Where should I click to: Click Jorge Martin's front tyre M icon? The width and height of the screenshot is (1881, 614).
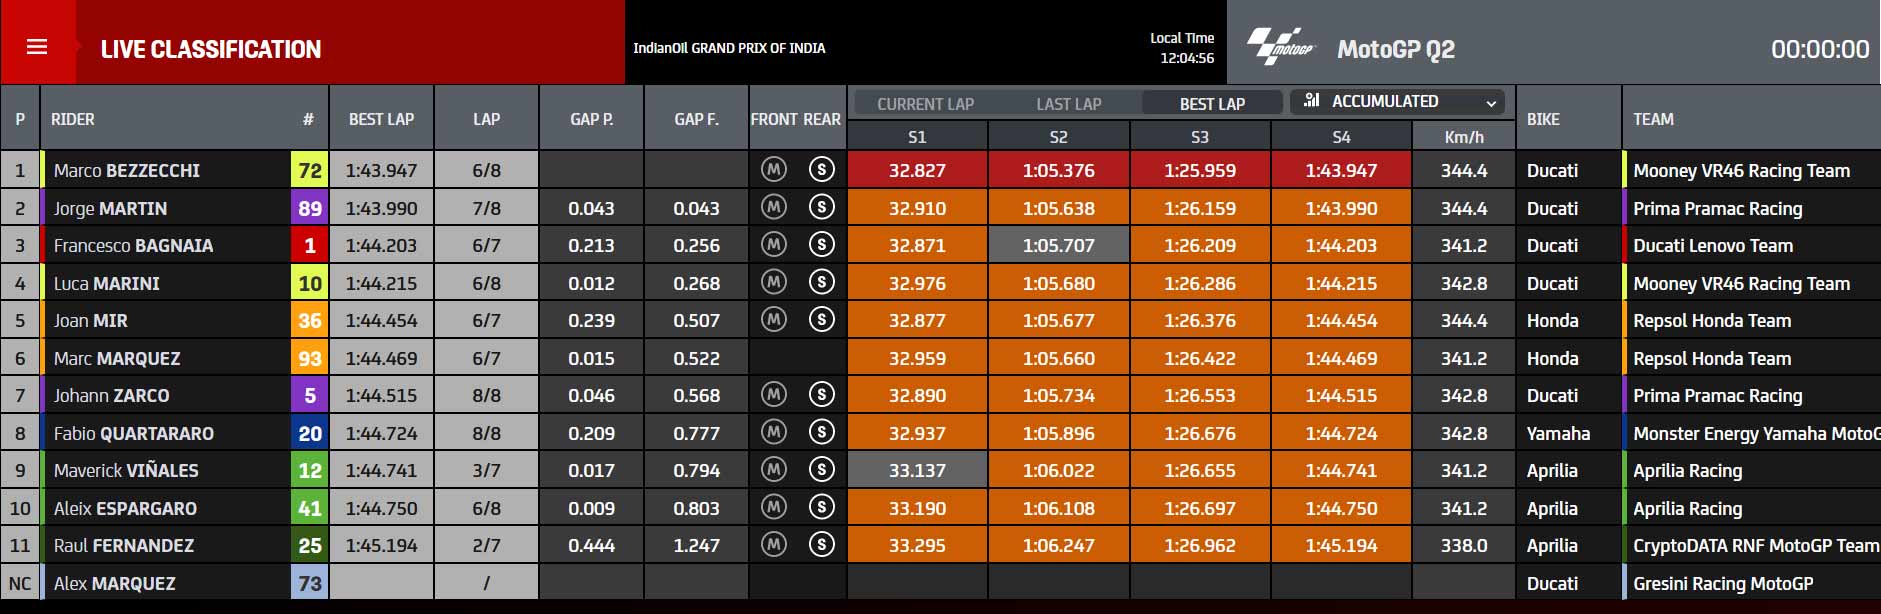[773, 208]
